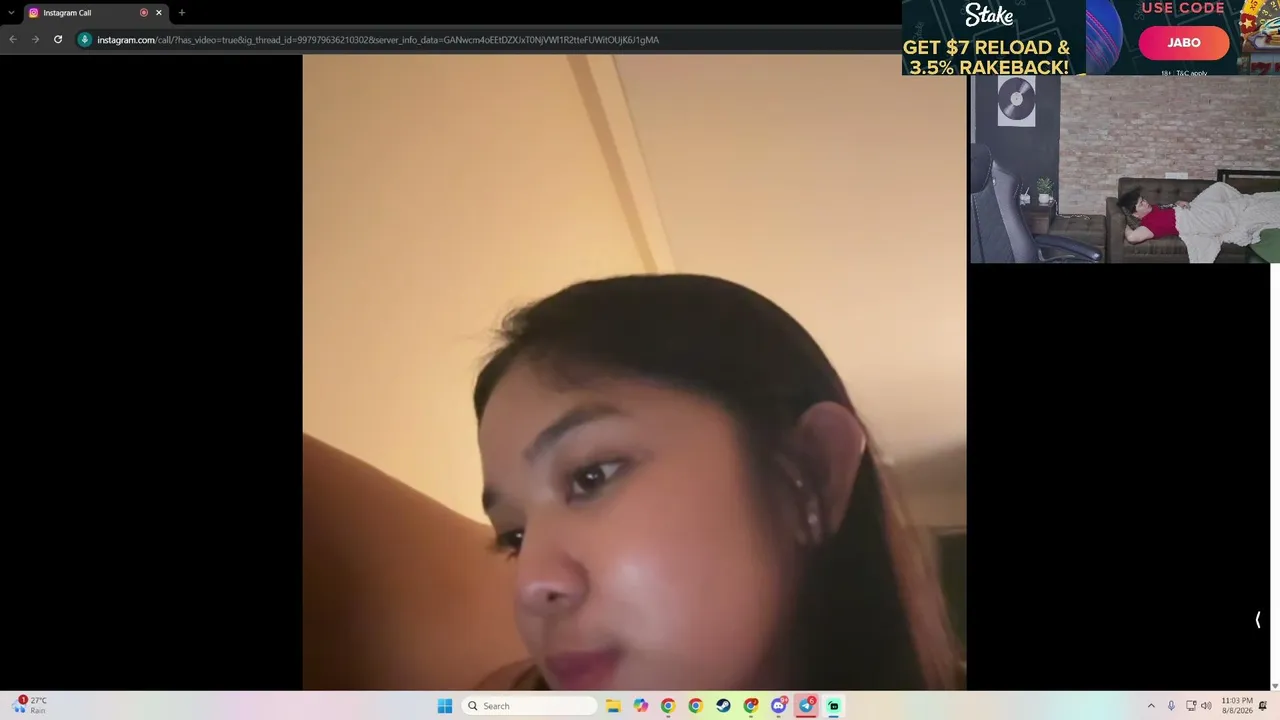This screenshot has height=720, width=1280.
Task: Reload the Instagram call page
Action: coord(58,40)
